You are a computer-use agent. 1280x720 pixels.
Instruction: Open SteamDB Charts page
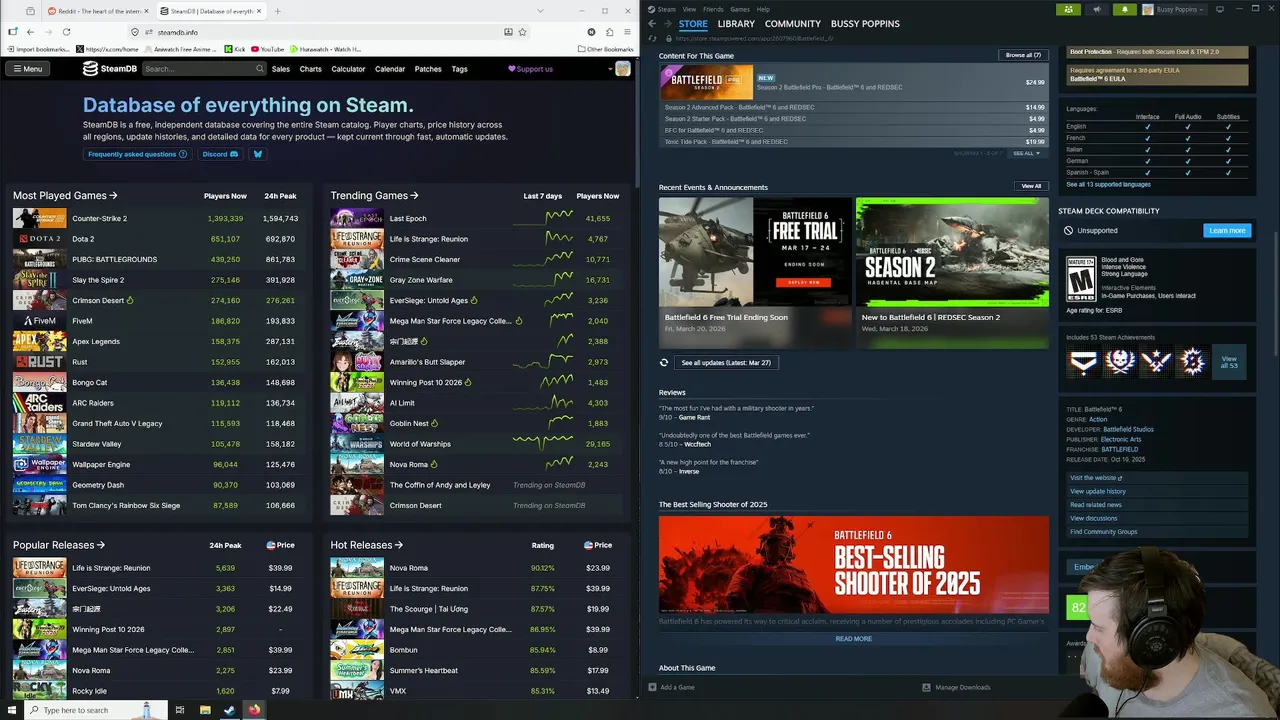pos(311,69)
